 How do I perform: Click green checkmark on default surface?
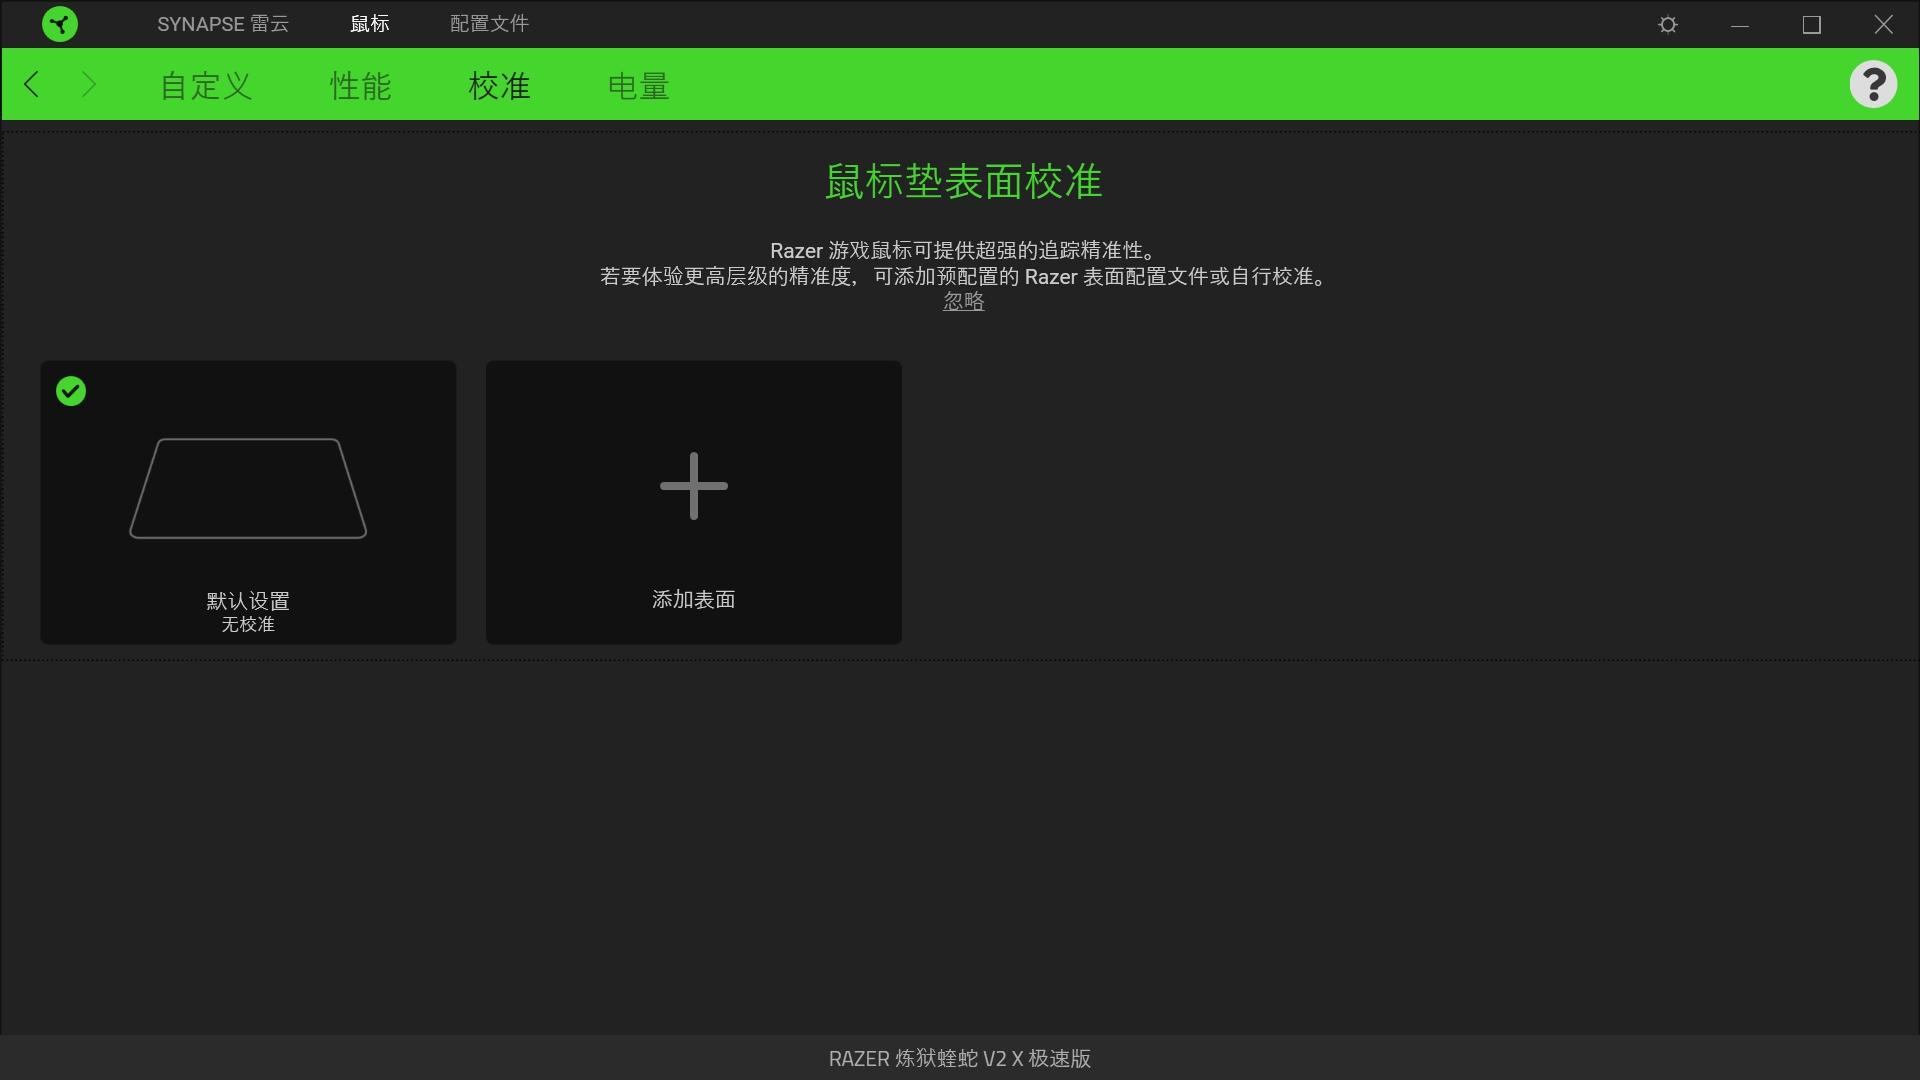(71, 391)
